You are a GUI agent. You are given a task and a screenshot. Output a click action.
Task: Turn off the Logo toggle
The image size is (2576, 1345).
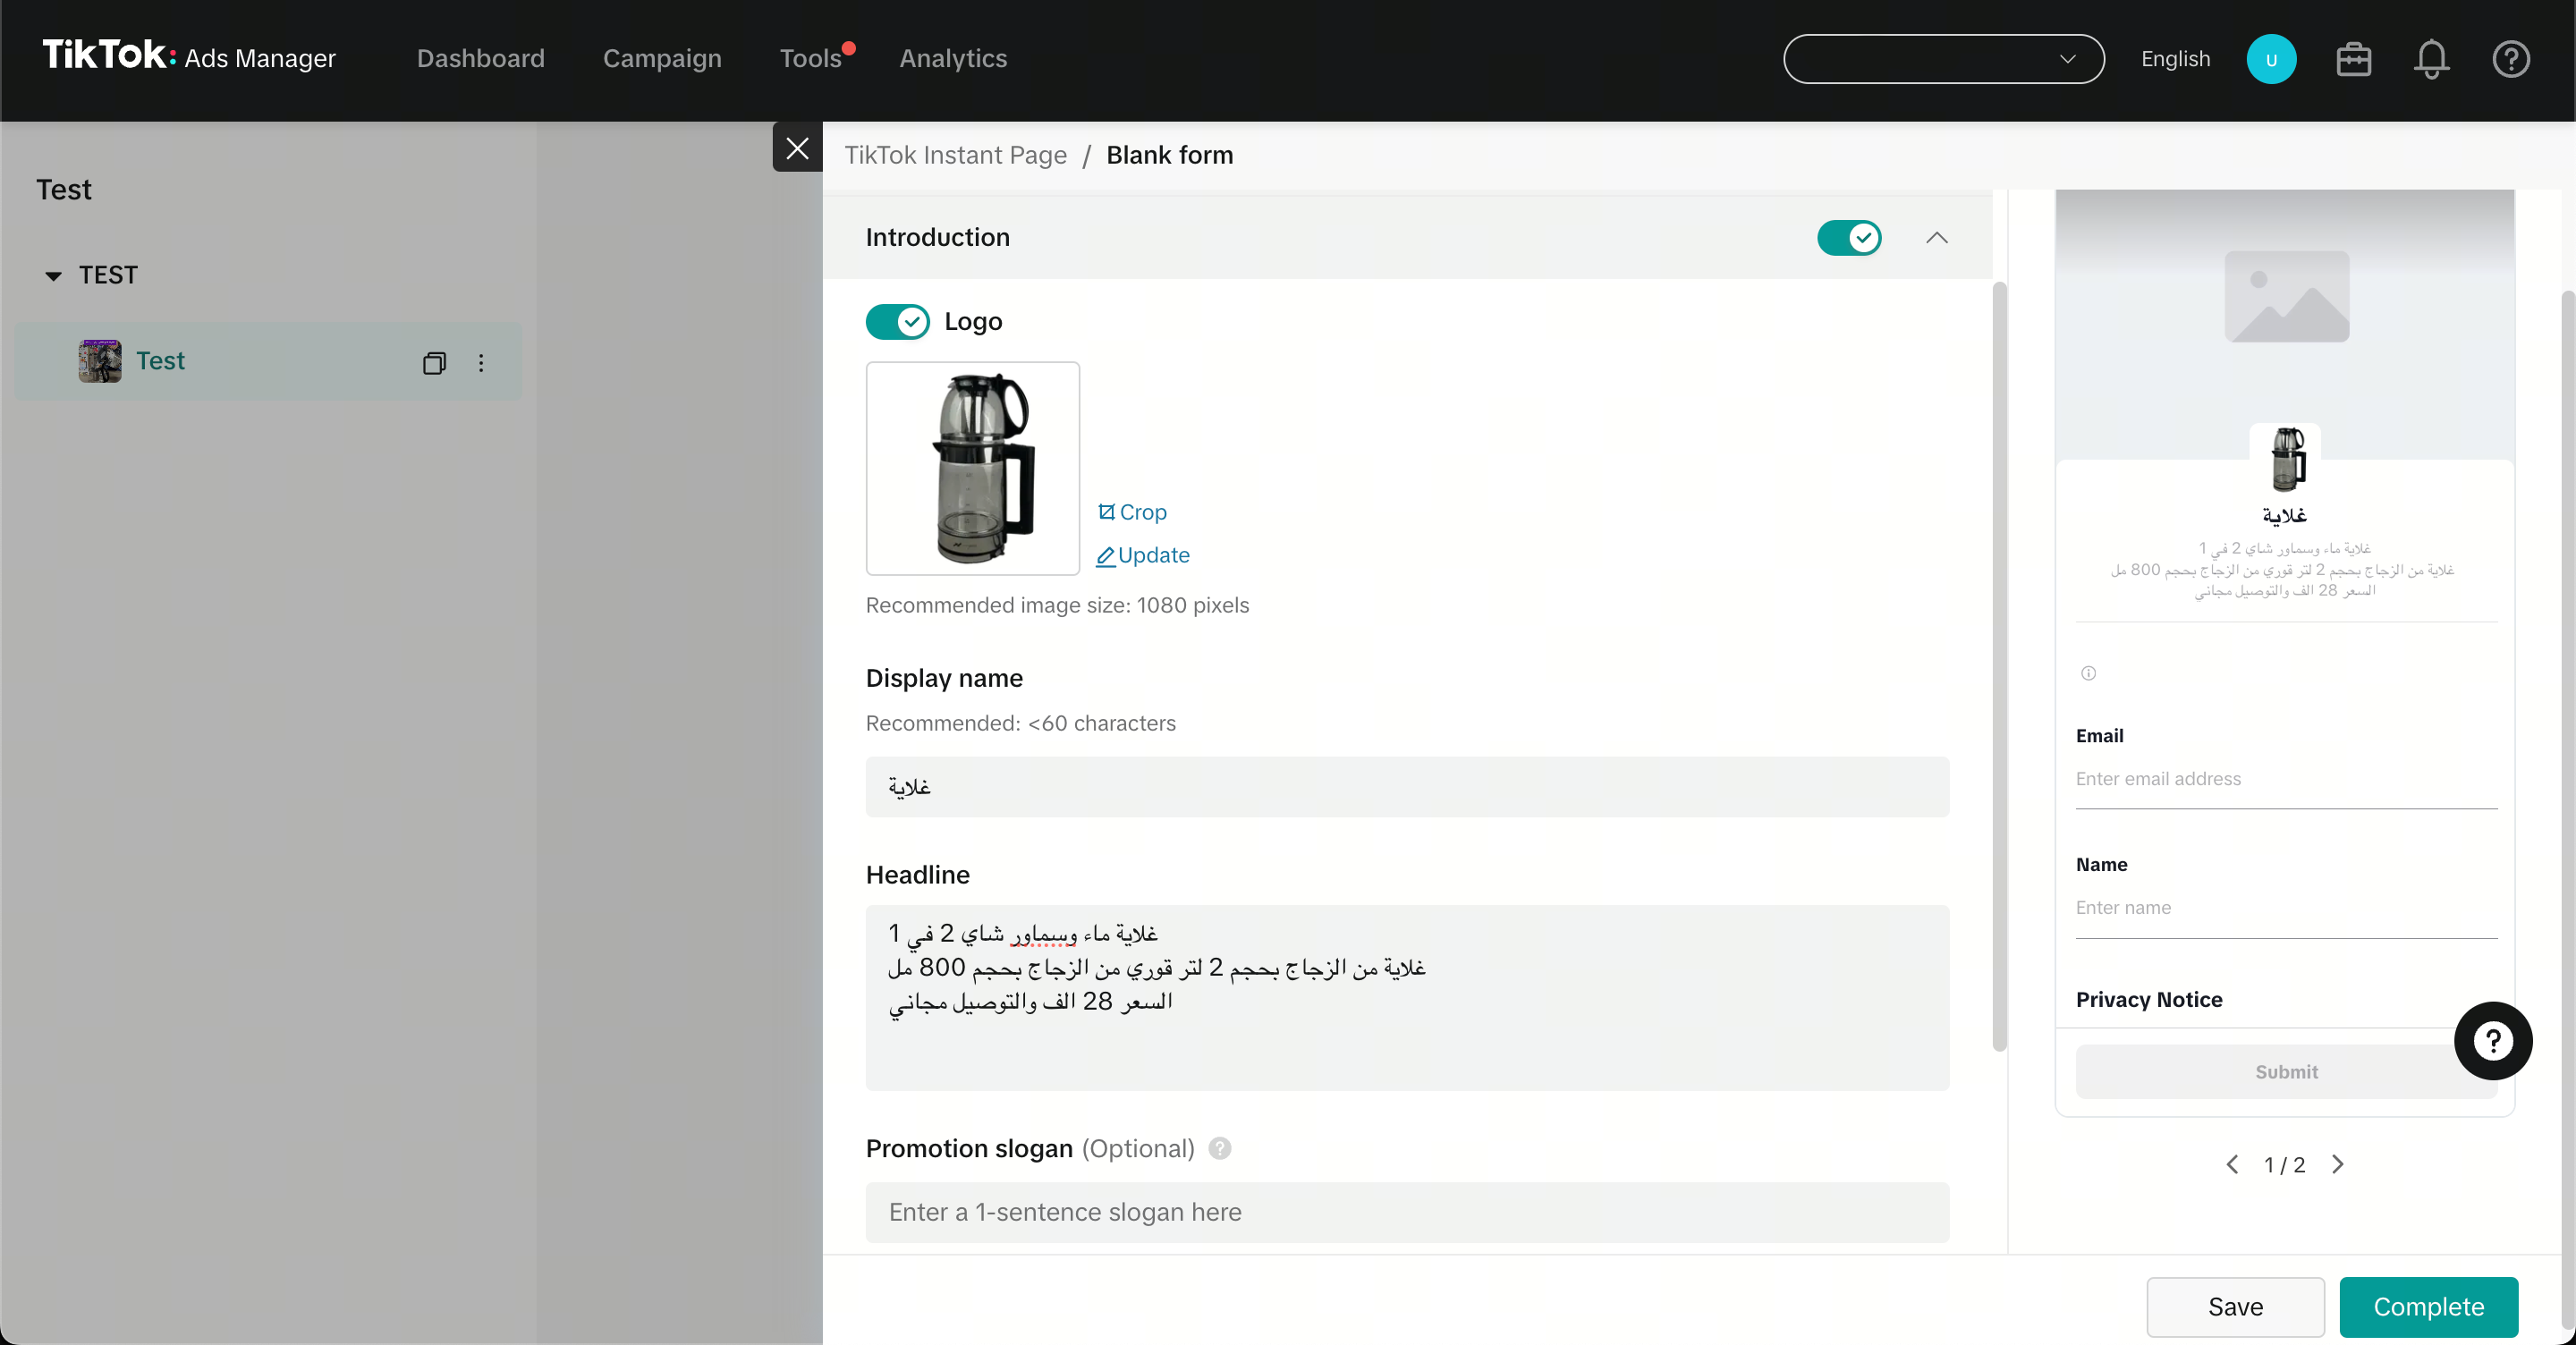[x=897, y=322]
